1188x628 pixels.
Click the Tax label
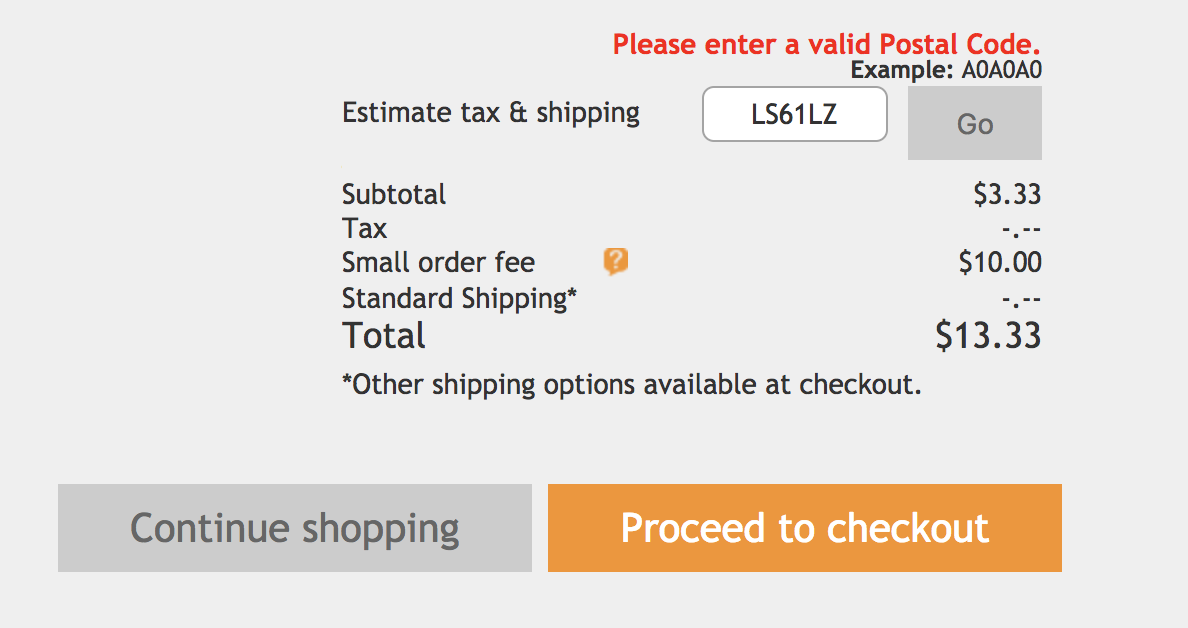[364, 229]
